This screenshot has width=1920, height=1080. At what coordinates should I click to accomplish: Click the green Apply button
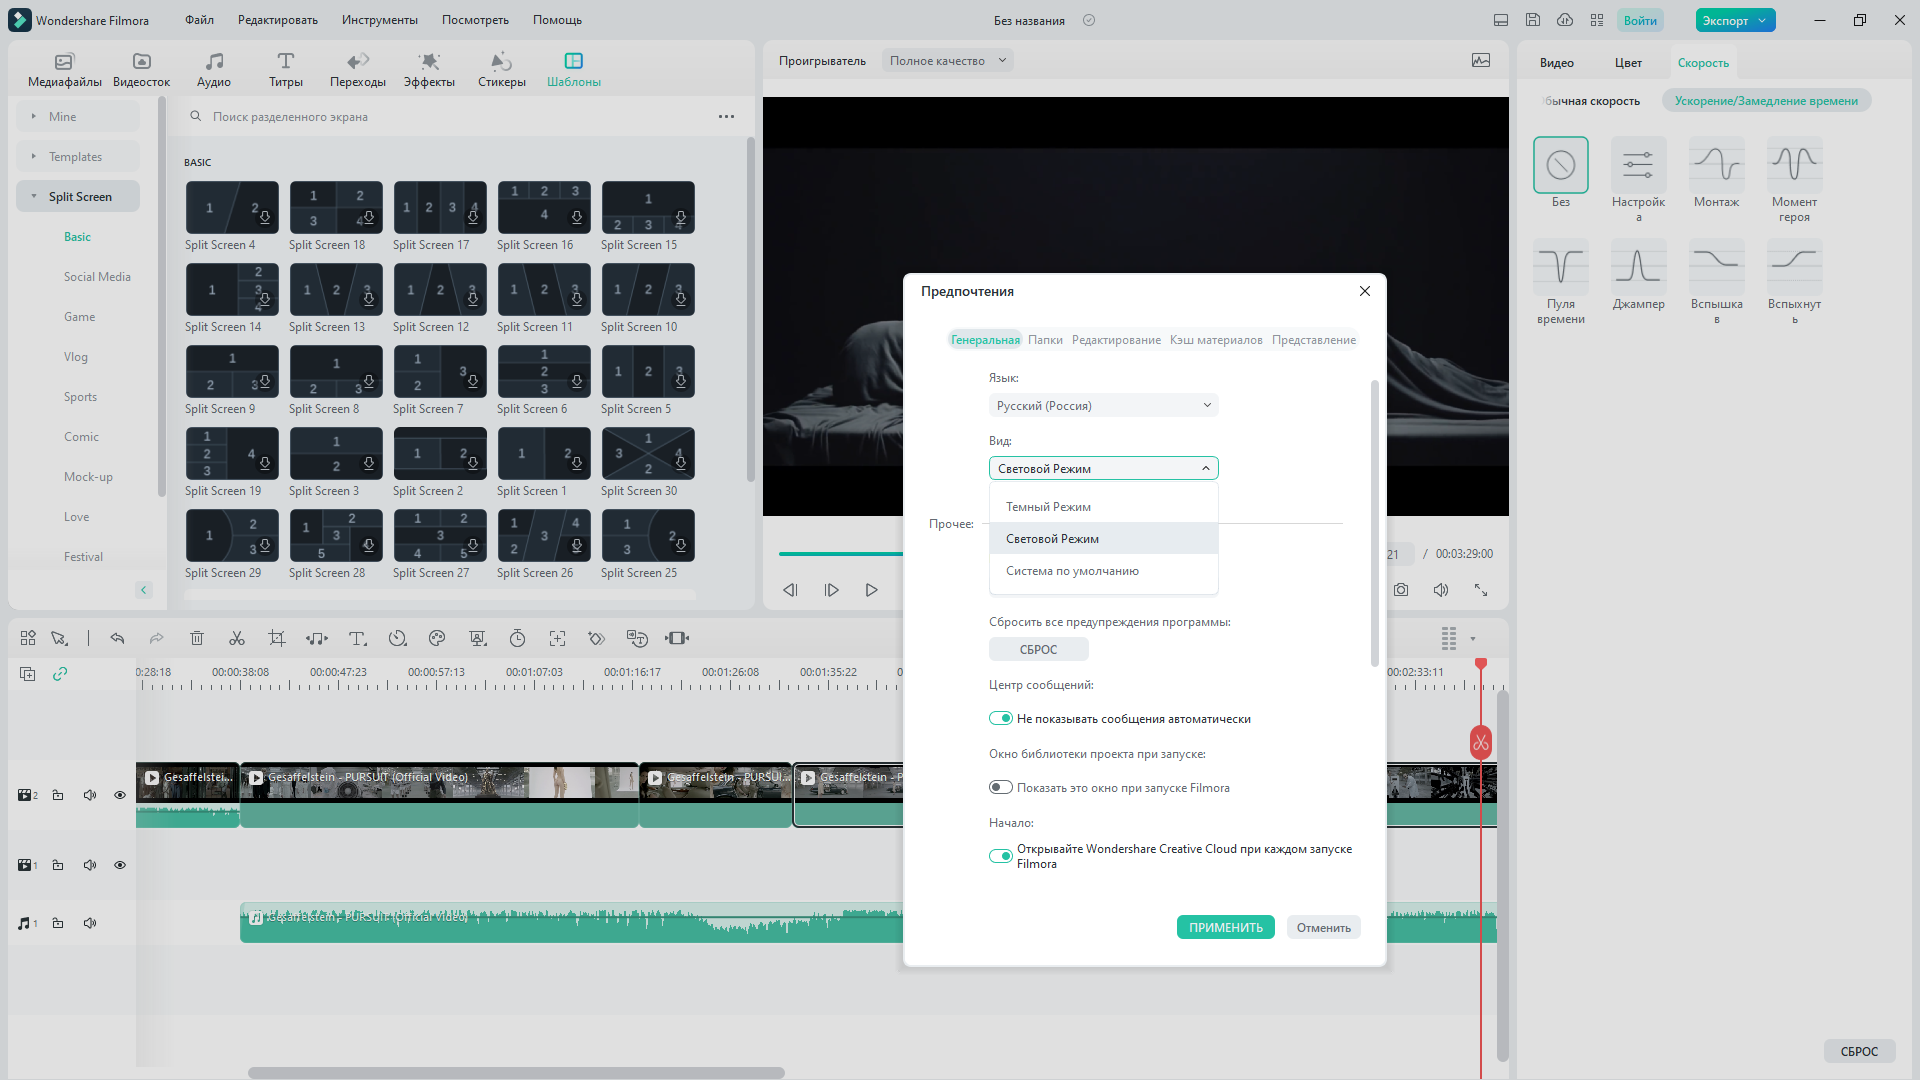(1225, 927)
